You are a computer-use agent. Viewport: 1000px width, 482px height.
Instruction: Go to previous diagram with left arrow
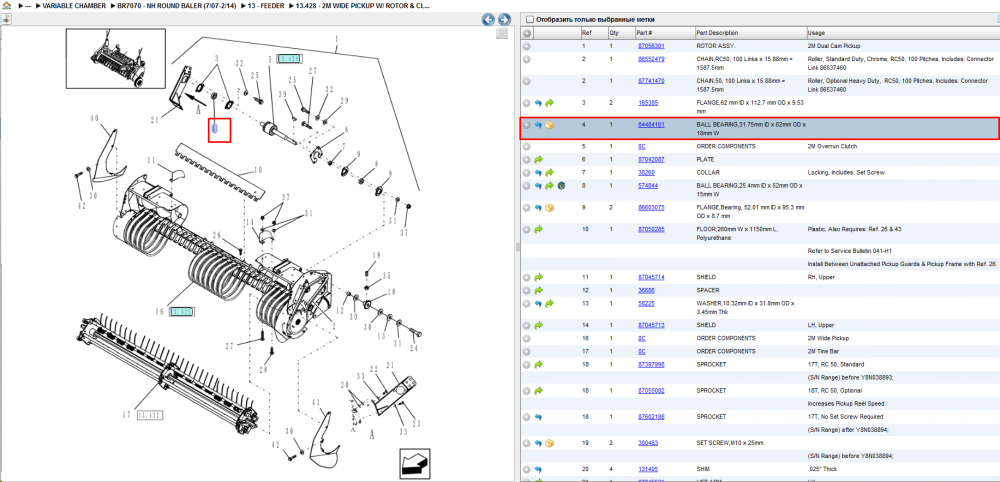(x=489, y=19)
